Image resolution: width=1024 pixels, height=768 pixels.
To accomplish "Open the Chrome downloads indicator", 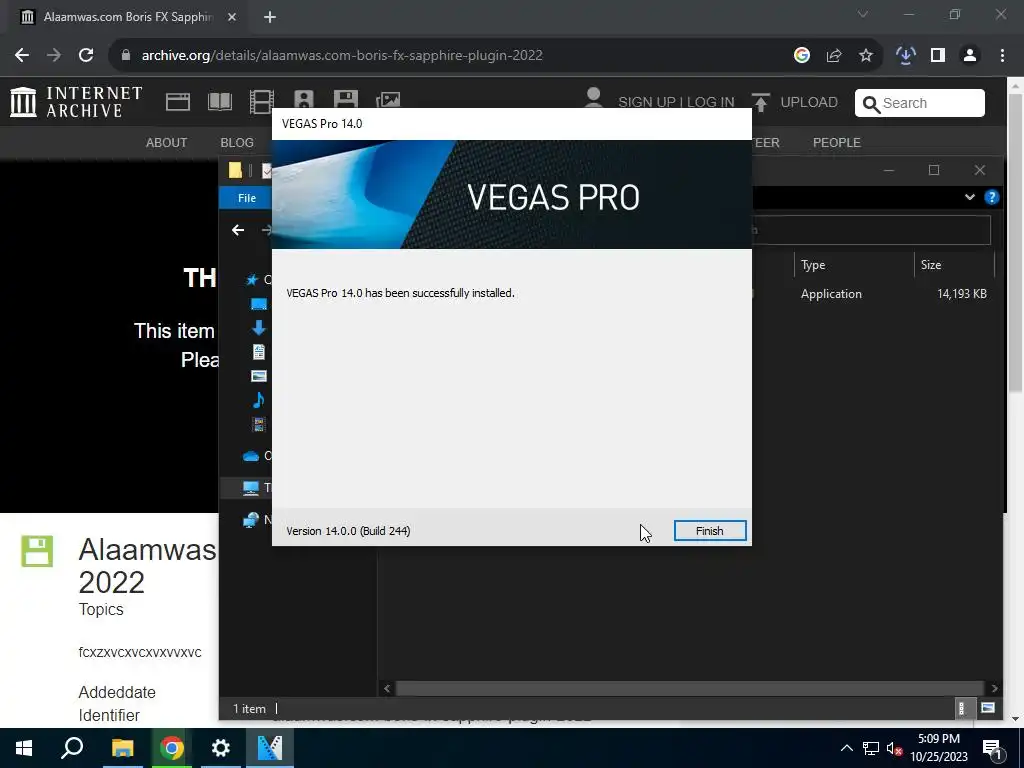I will point(905,56).
